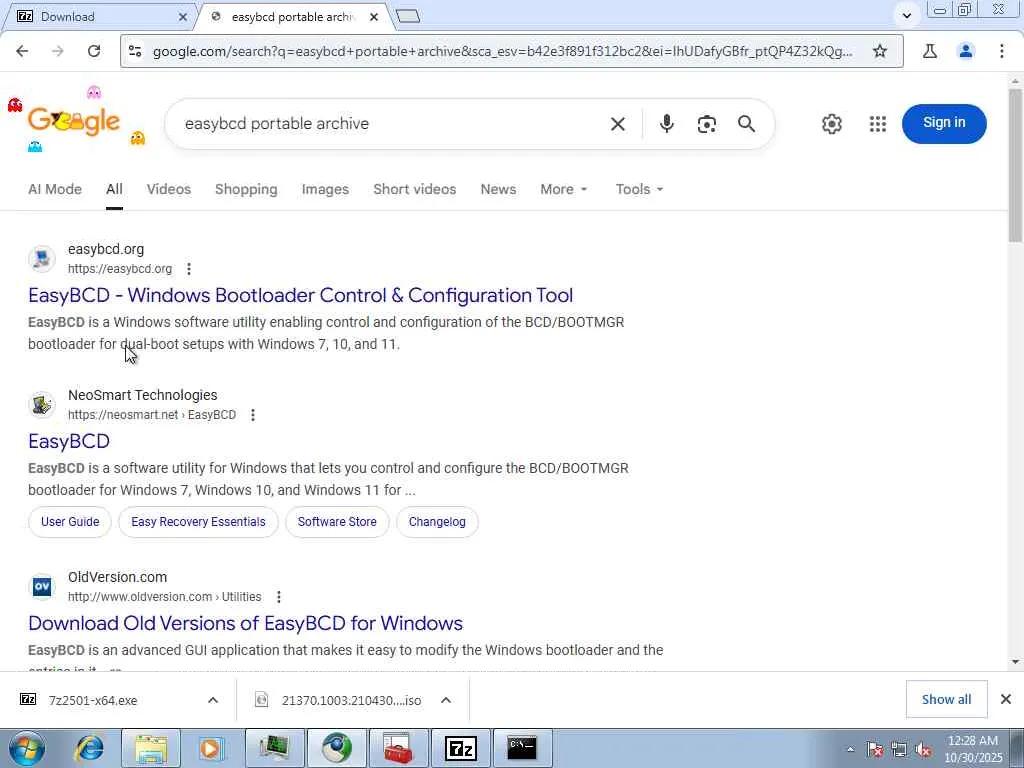
Task: Open downloaded 7z2501-x64.exe file
Action: 93,700
